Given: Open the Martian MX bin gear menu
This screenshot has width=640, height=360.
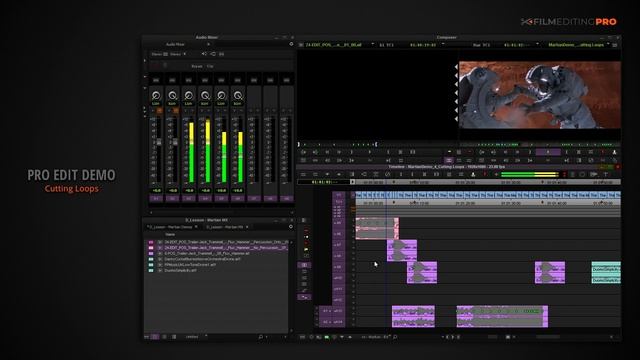Looking at the screenshot, I should [x=291, y=227].
